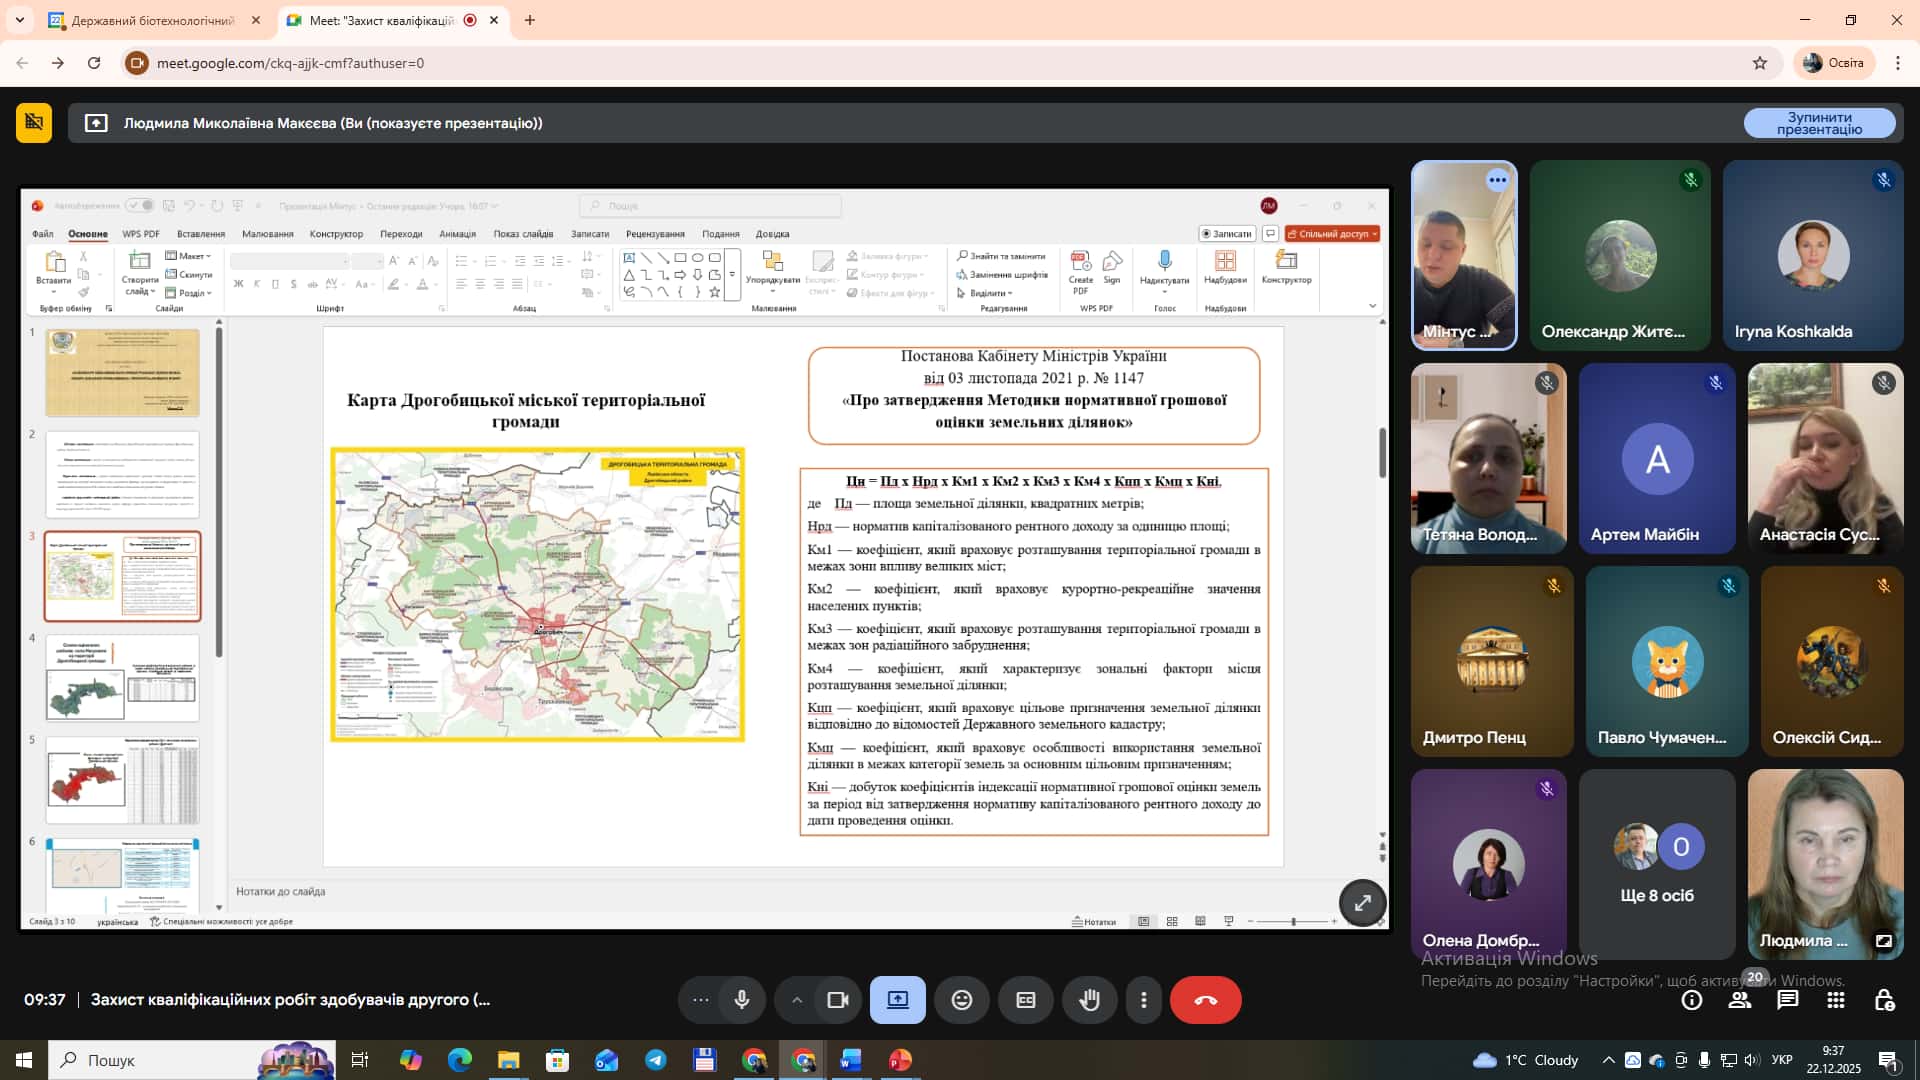This screenshot has width=1920, height=1080.
Task: Turn off the camera
Action: coord(837,1000)
